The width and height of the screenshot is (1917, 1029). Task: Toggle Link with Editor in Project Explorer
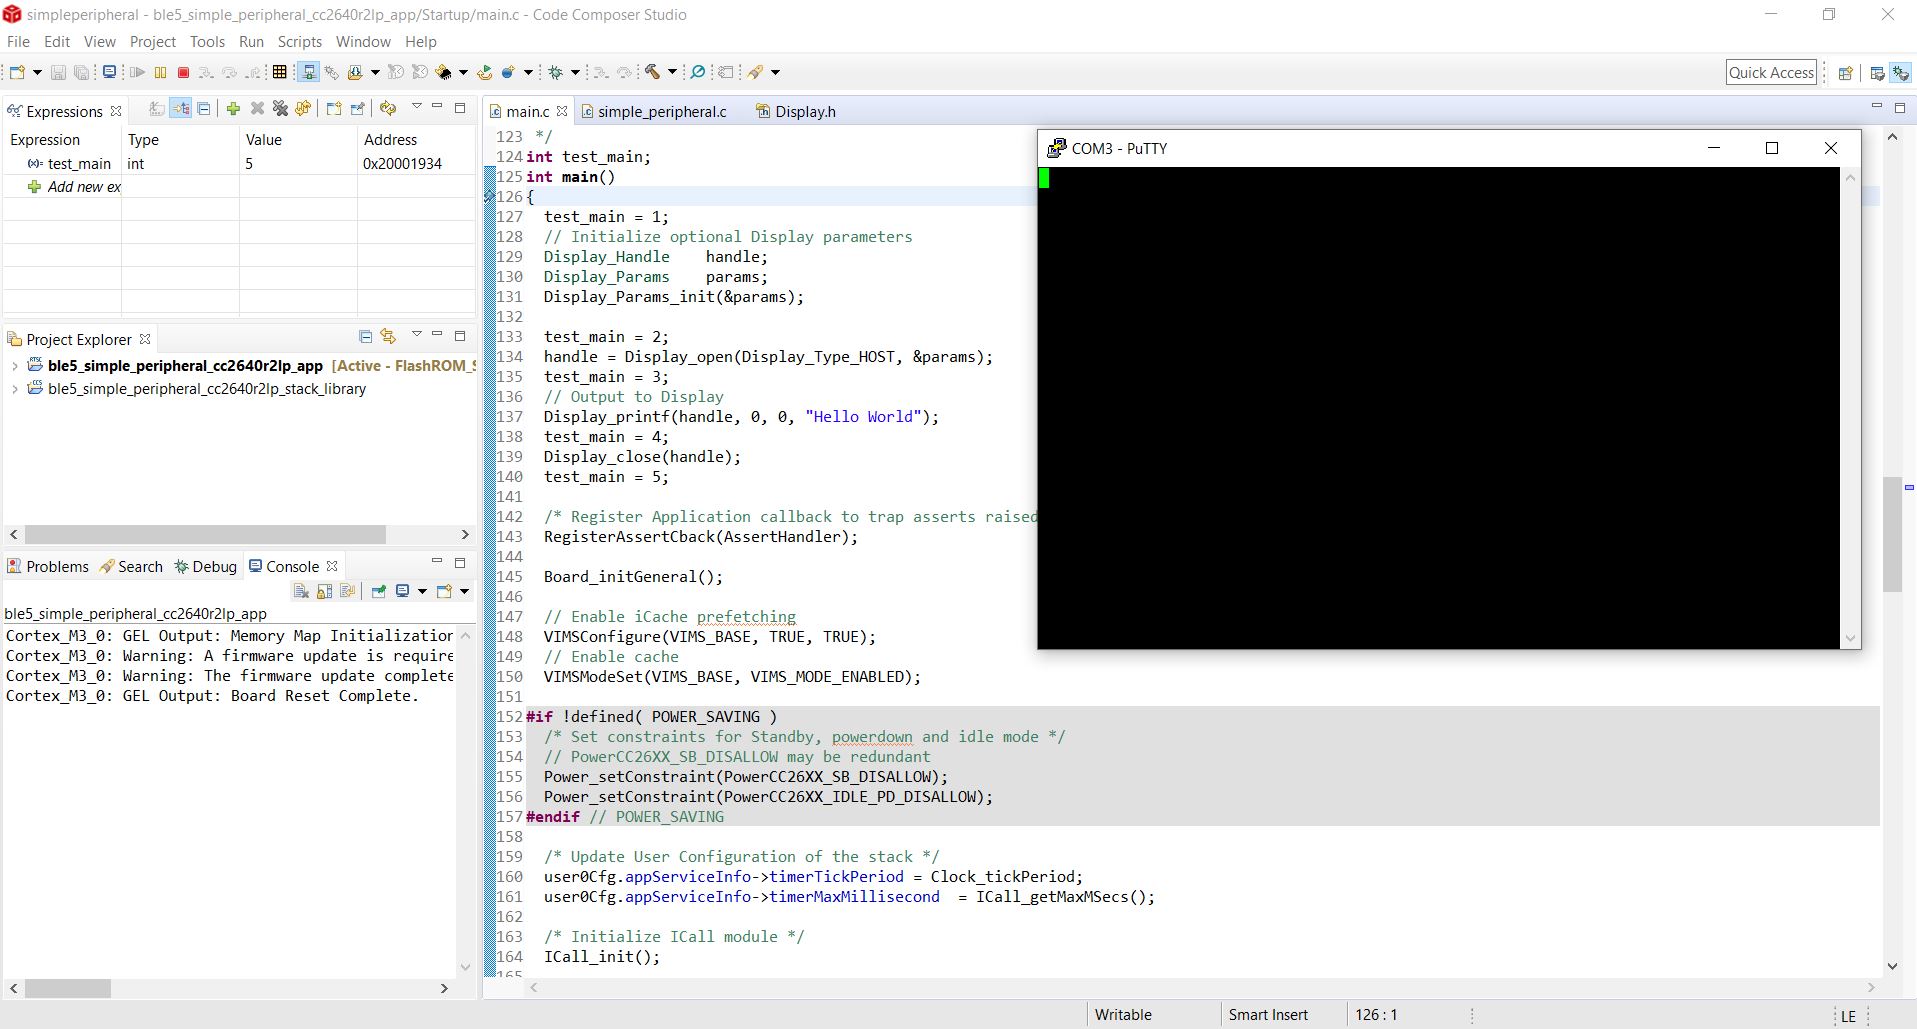[x=388, y=337]
